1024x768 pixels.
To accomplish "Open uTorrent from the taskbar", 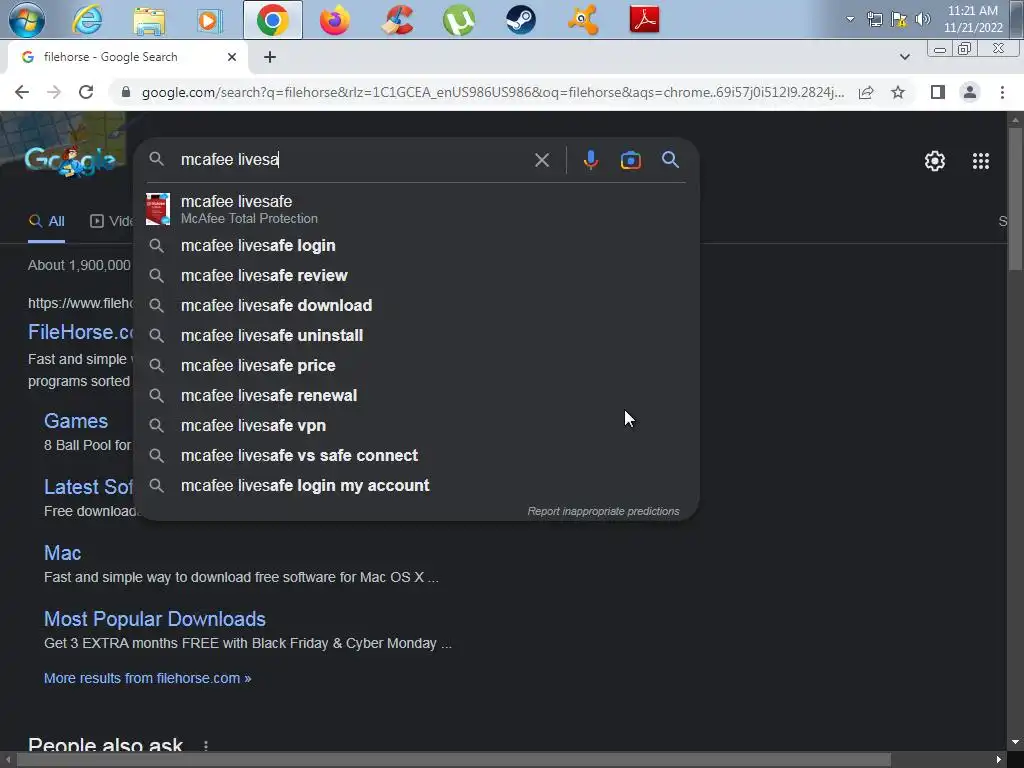I will point(458,20).
